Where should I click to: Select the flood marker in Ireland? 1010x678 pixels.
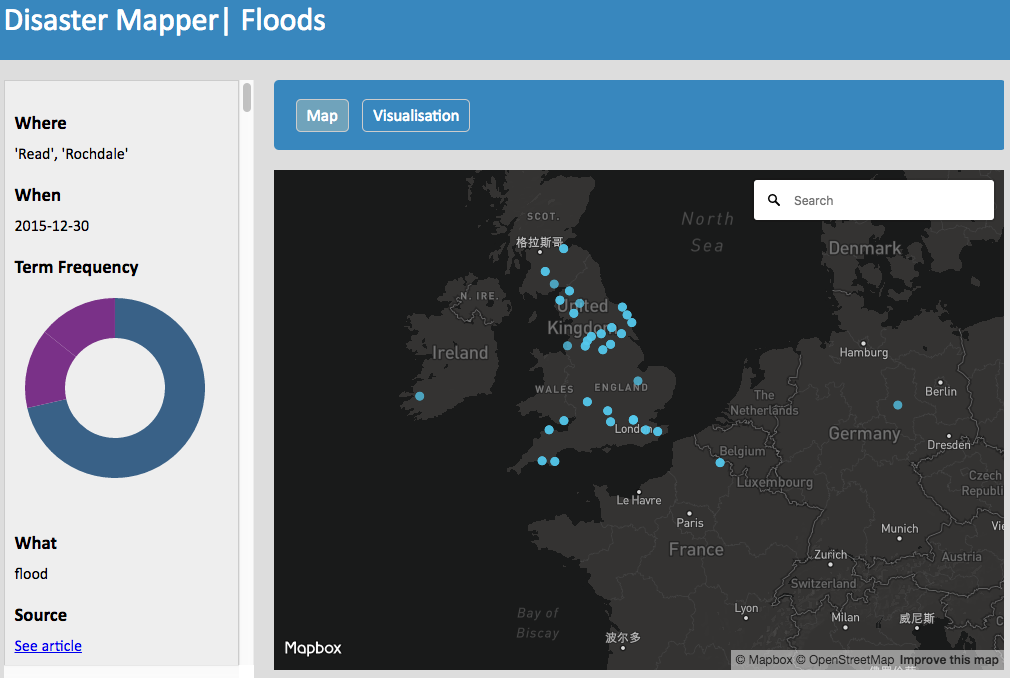(419, 396)
